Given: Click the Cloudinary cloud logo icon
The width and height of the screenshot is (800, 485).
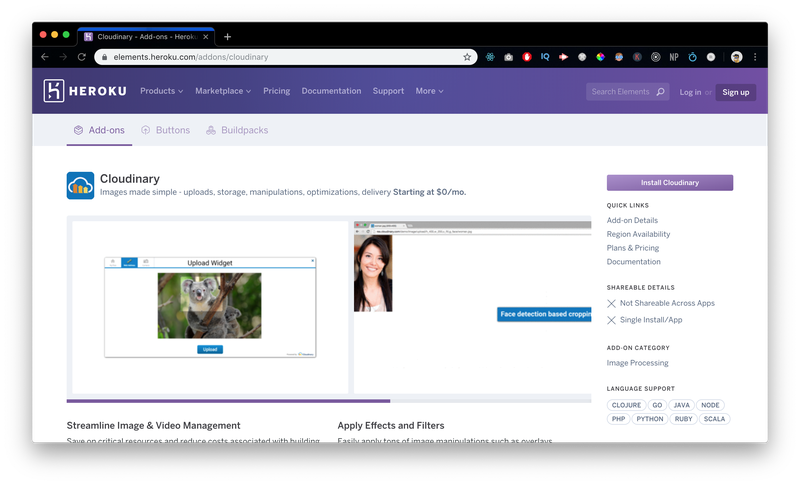Looking at the screenshot, I should coord(80,186).
